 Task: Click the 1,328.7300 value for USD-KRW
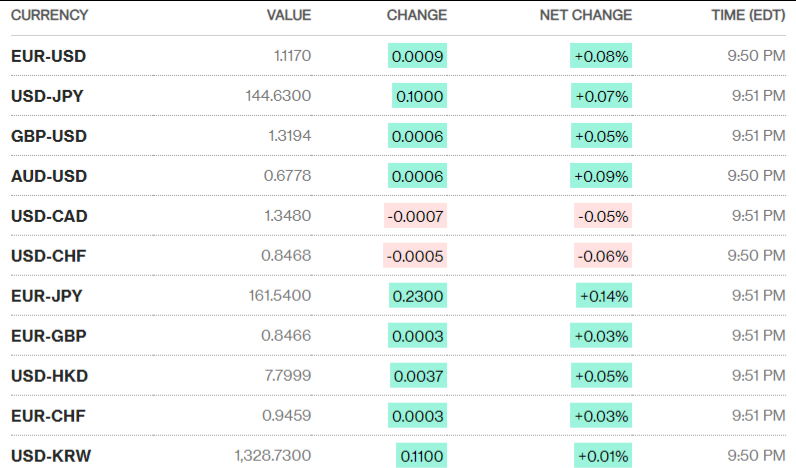(273, 456)
